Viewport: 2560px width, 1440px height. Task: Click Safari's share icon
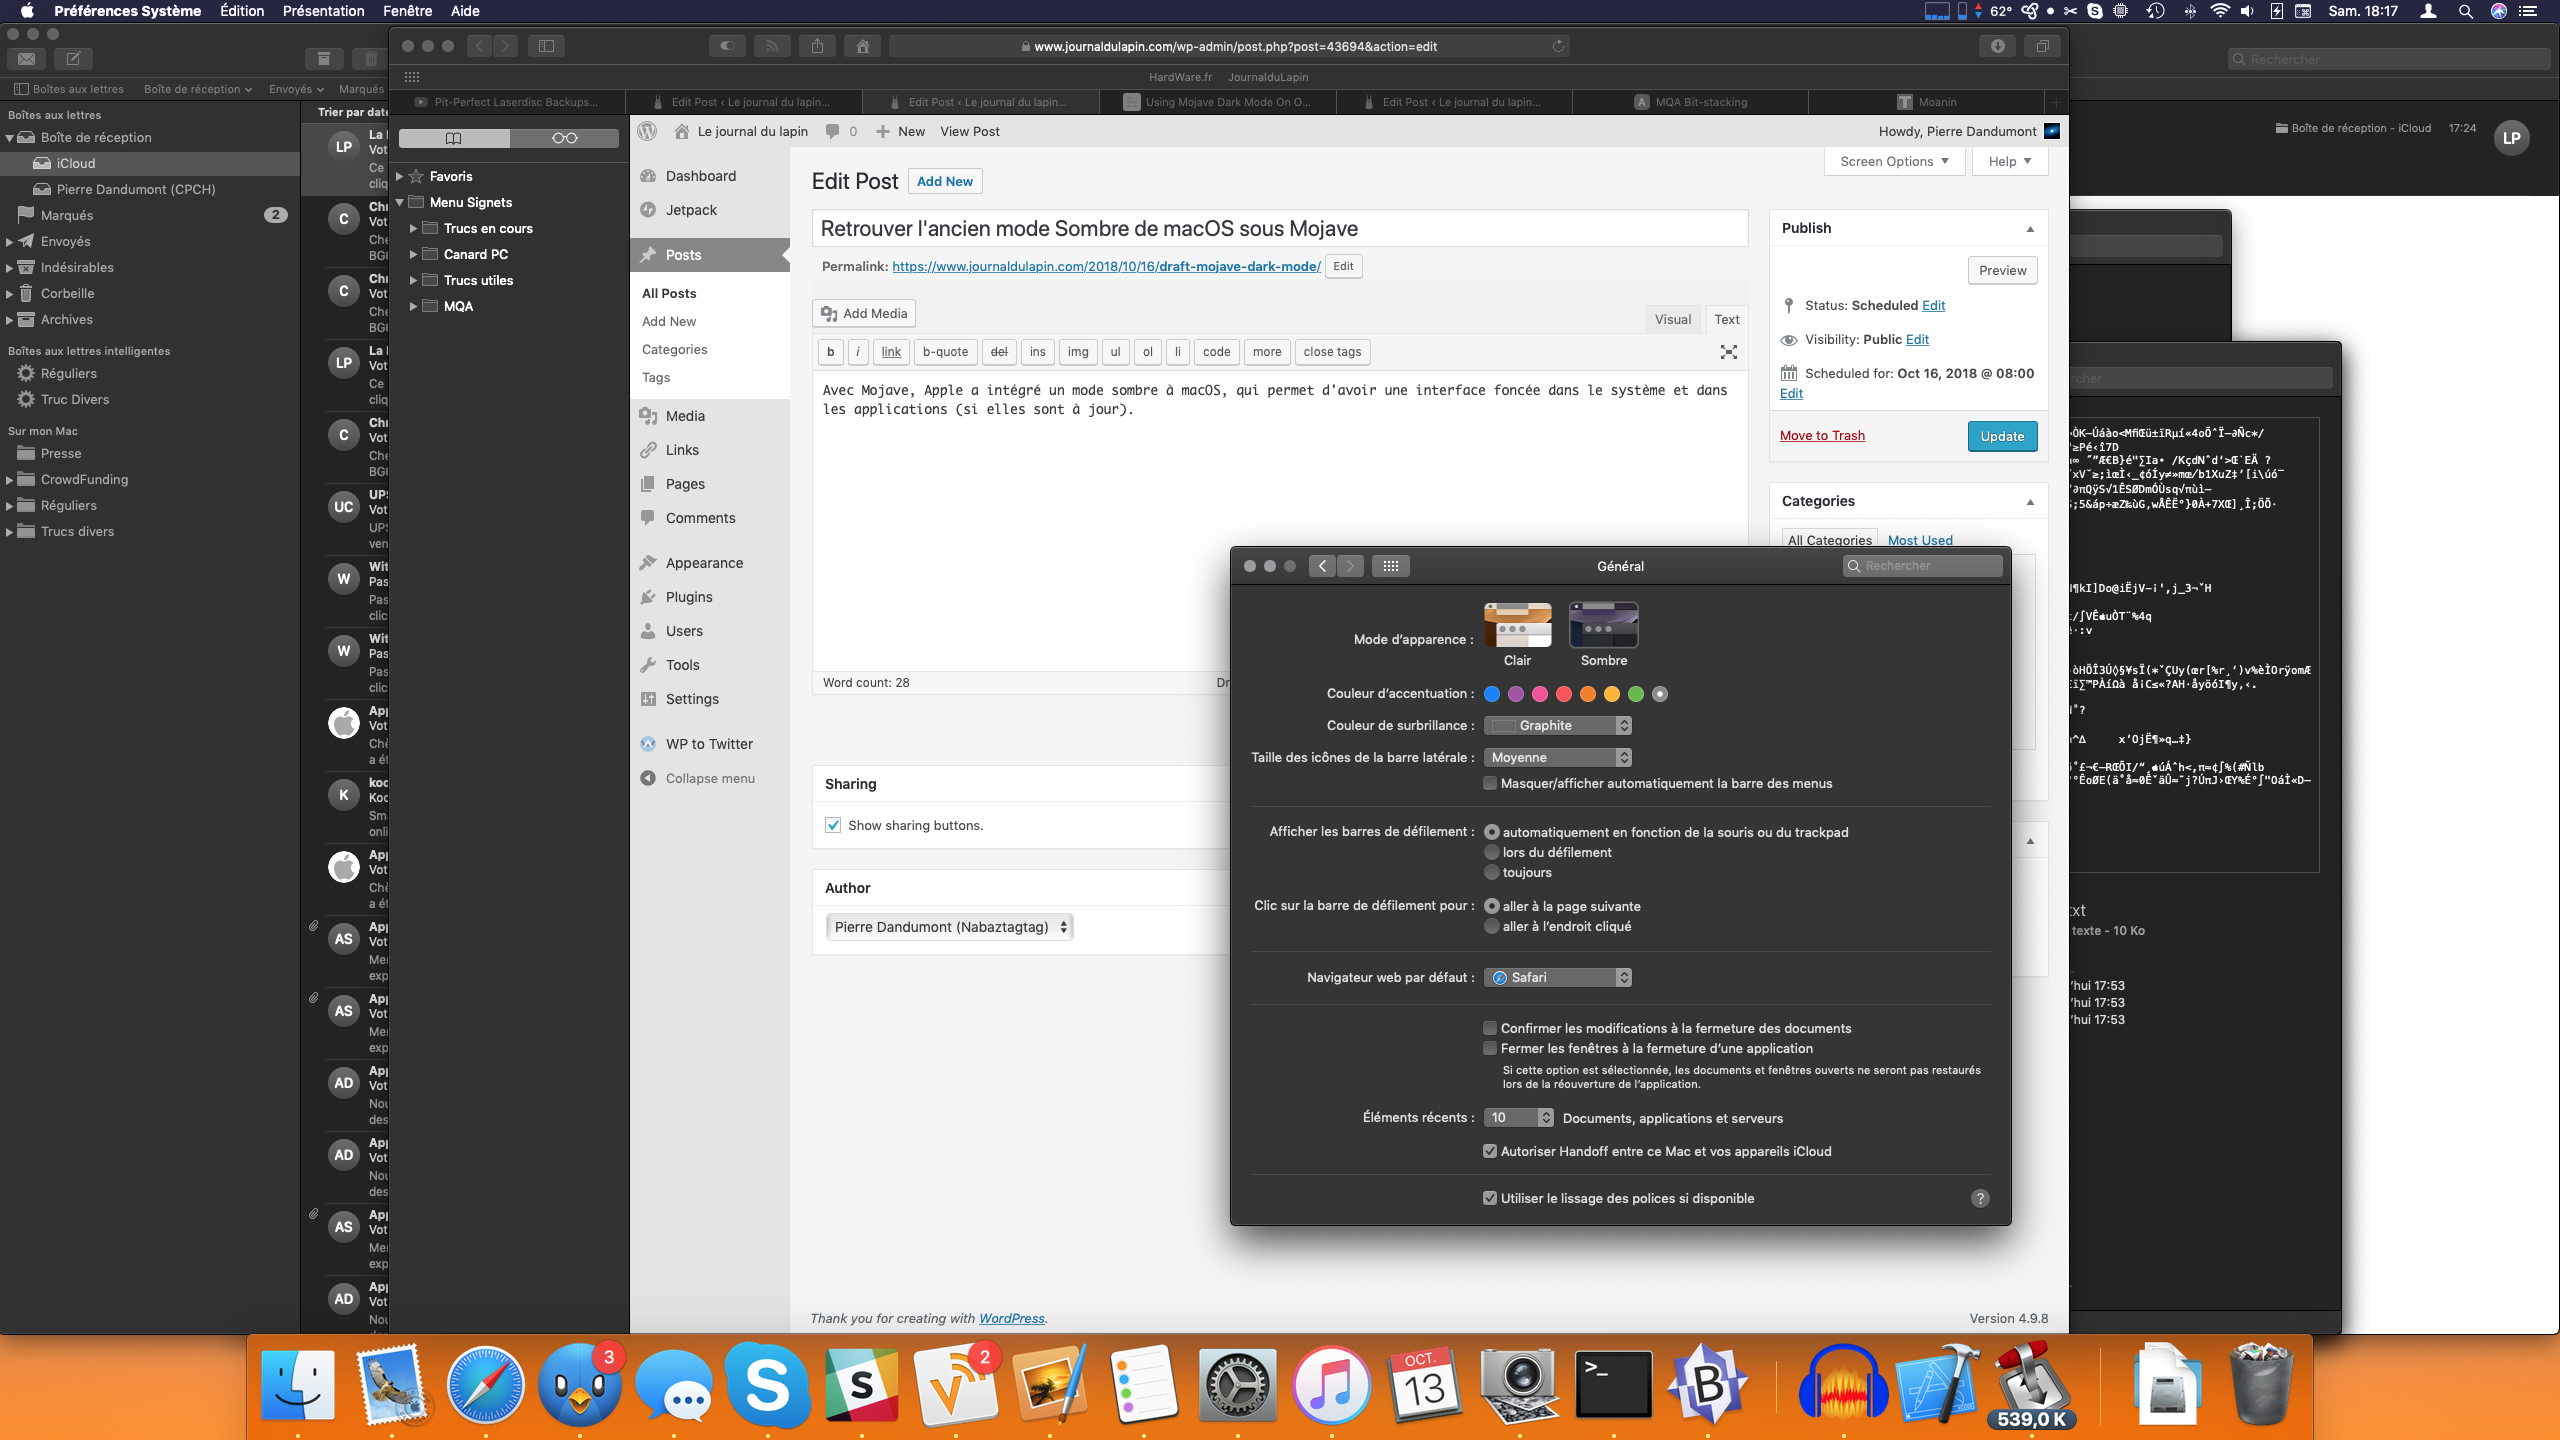[817, 46]
